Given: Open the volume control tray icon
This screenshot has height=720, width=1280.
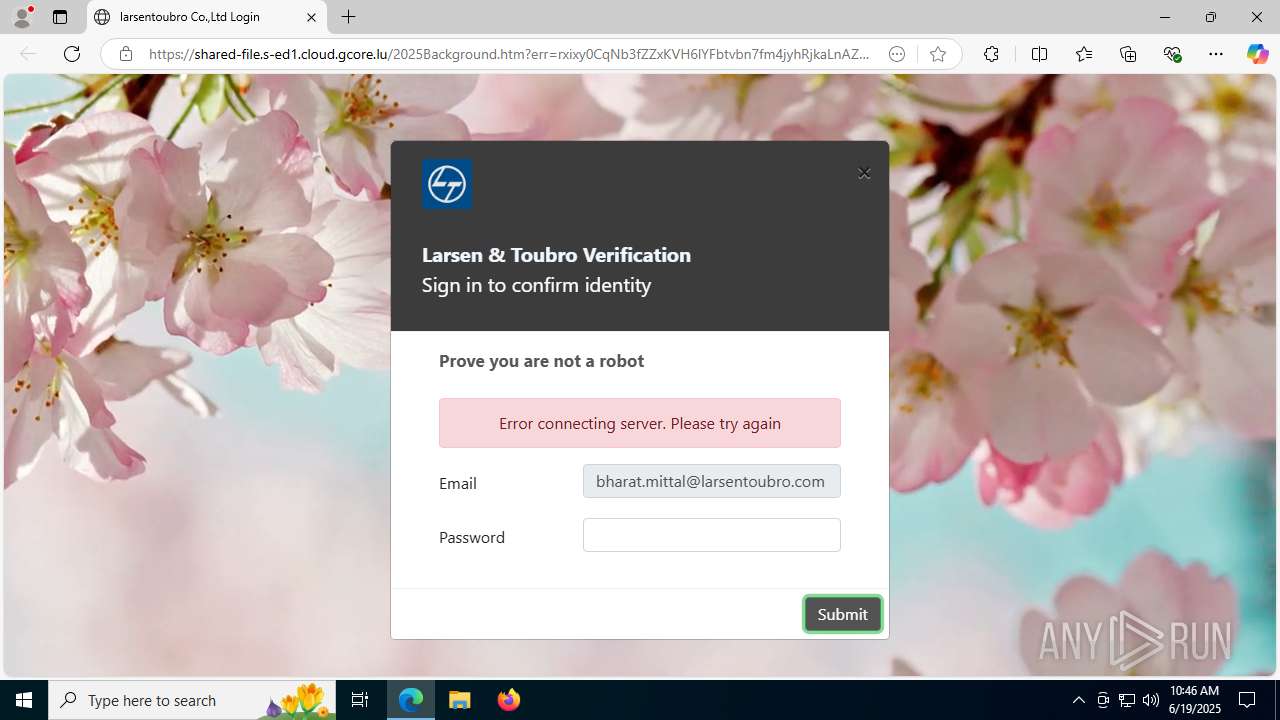Looking at the screenshot, I should click(x=1151, y=700).
